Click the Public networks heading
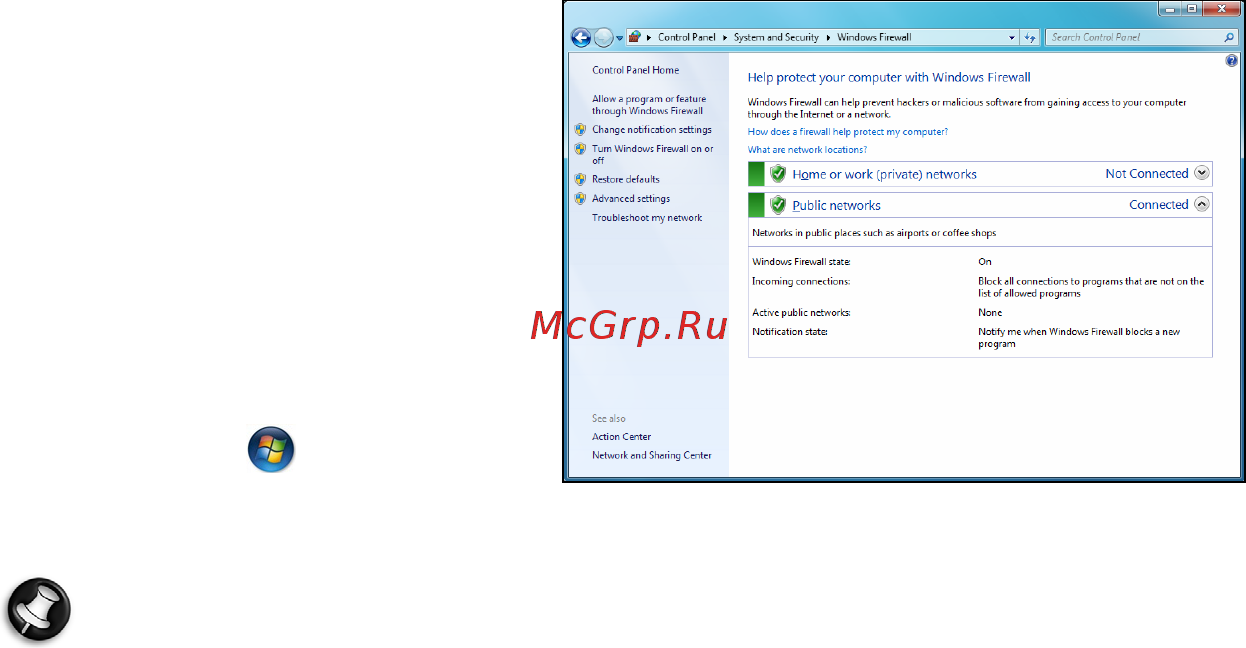 836,205
